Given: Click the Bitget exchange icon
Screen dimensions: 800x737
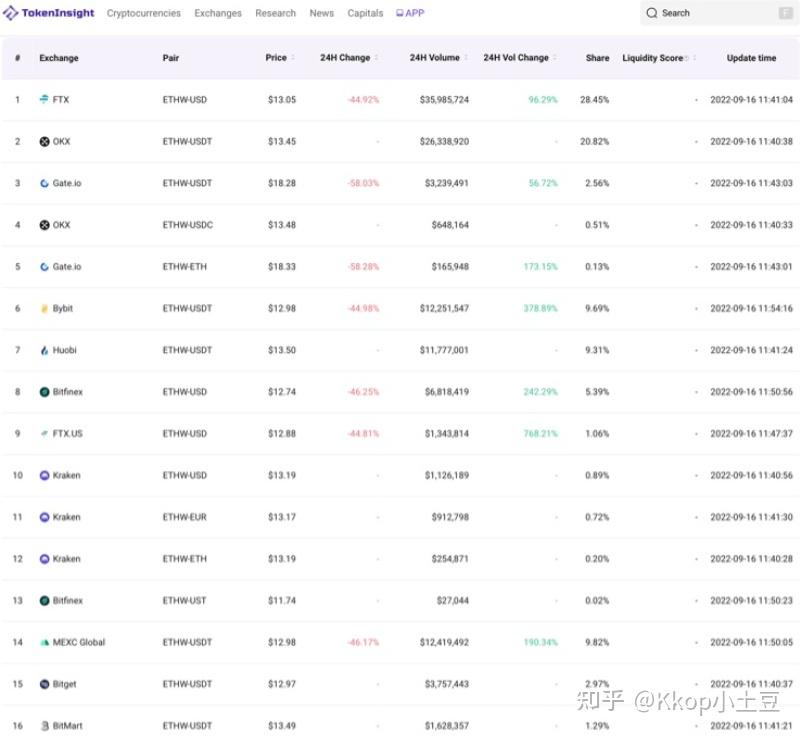Looking at the screenshot, I should pyautogui.click(x=44, y=684).
